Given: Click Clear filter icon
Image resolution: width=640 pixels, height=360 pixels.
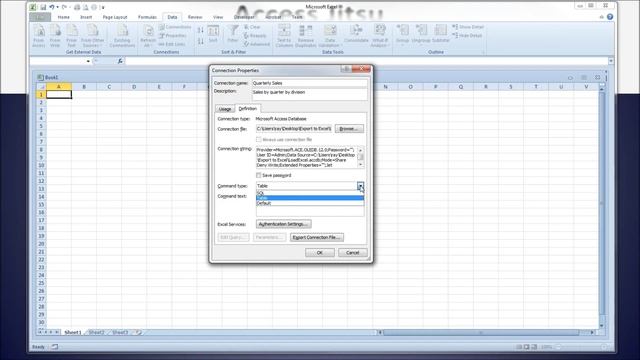Looking at the screenshot, I should 252,27.
